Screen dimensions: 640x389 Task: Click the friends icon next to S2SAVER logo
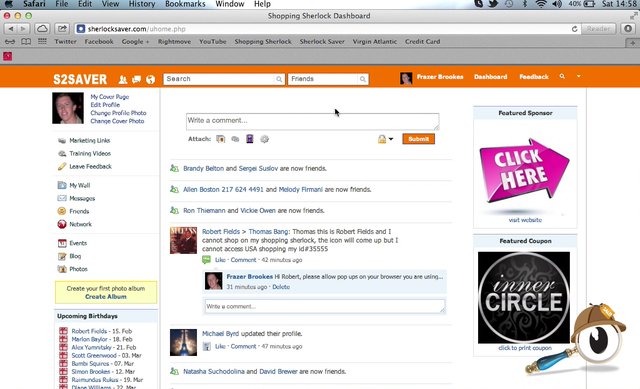click(x=122, y=79)
